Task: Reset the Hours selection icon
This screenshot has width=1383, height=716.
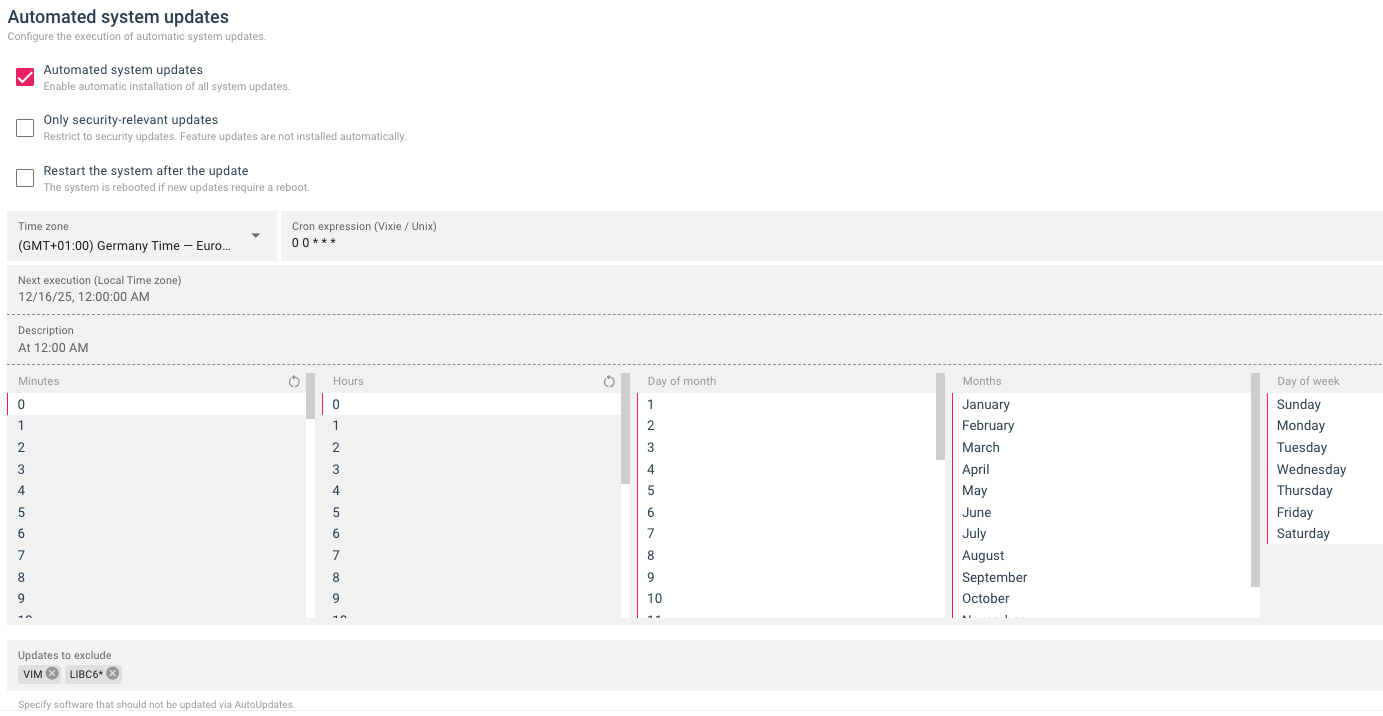Action: tap(609, 382)
